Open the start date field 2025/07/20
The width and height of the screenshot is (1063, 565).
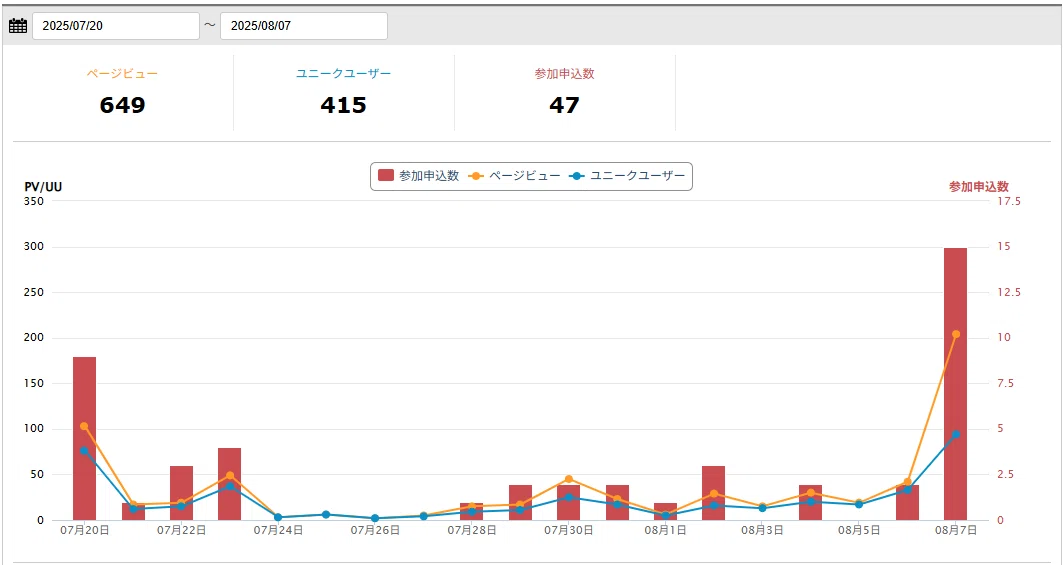point(116,26)
